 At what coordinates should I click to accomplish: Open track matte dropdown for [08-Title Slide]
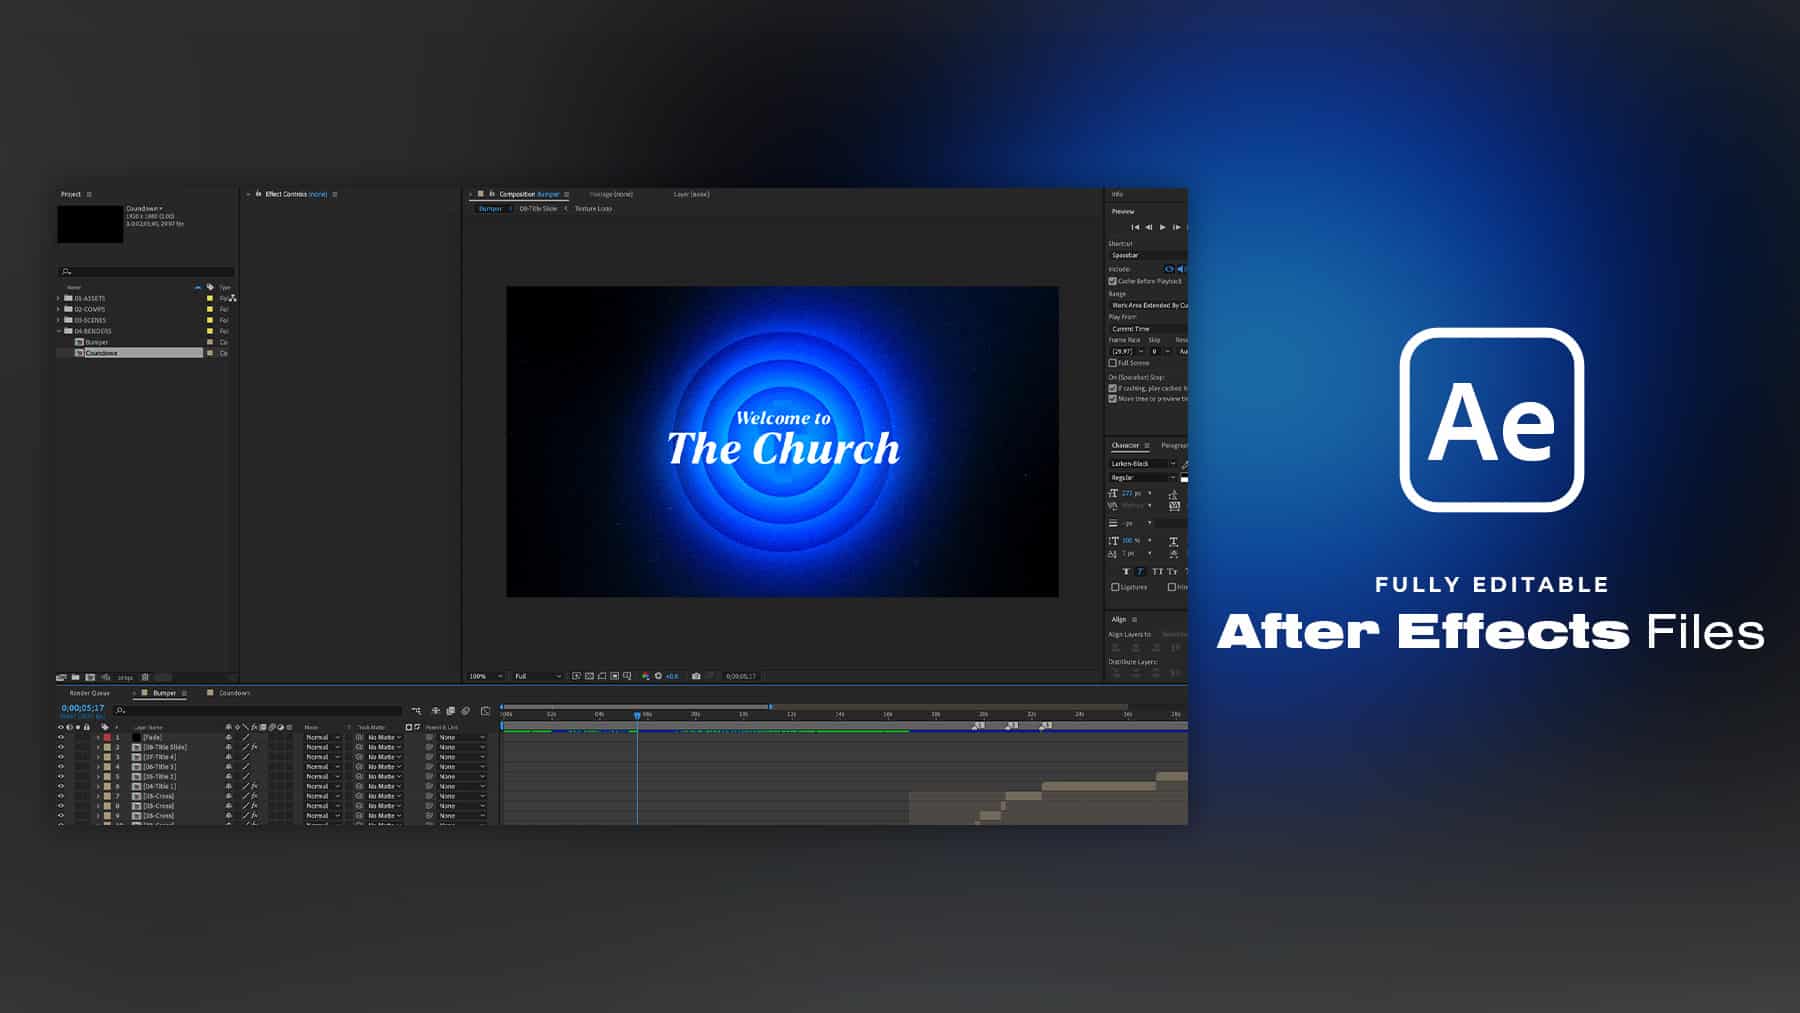click(384, 747)
